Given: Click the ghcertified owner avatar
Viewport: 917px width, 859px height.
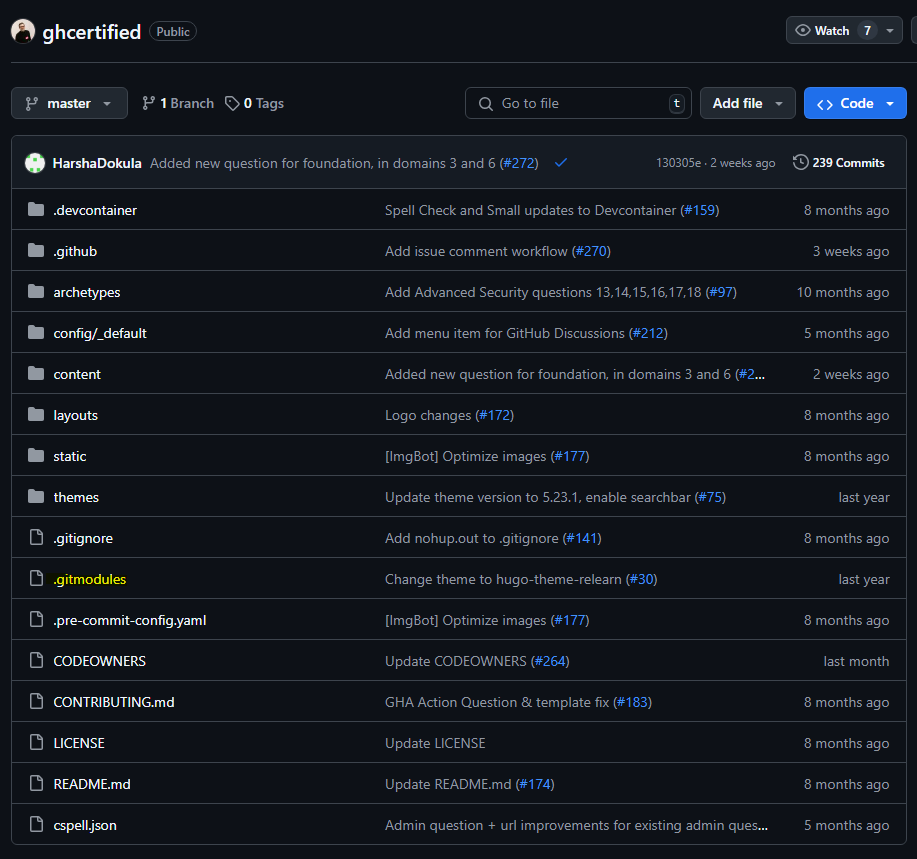Looking at the screenshot, I should (x=23, y=32).
